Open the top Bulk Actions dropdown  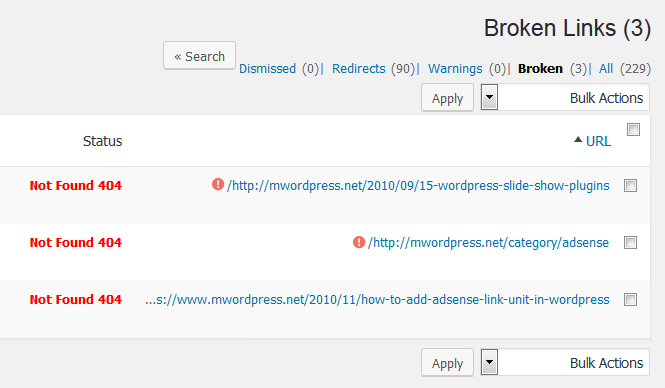click(x=565, y=98)
